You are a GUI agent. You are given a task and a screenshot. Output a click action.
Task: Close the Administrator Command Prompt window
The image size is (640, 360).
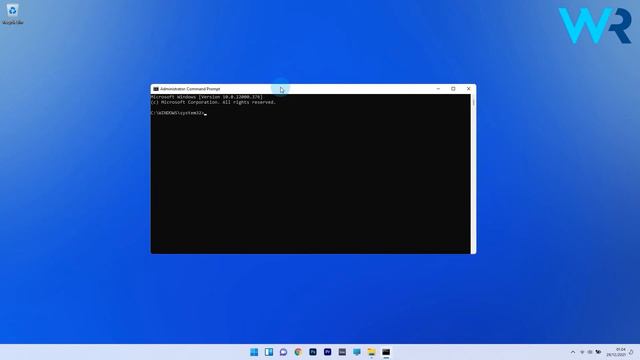468,89
